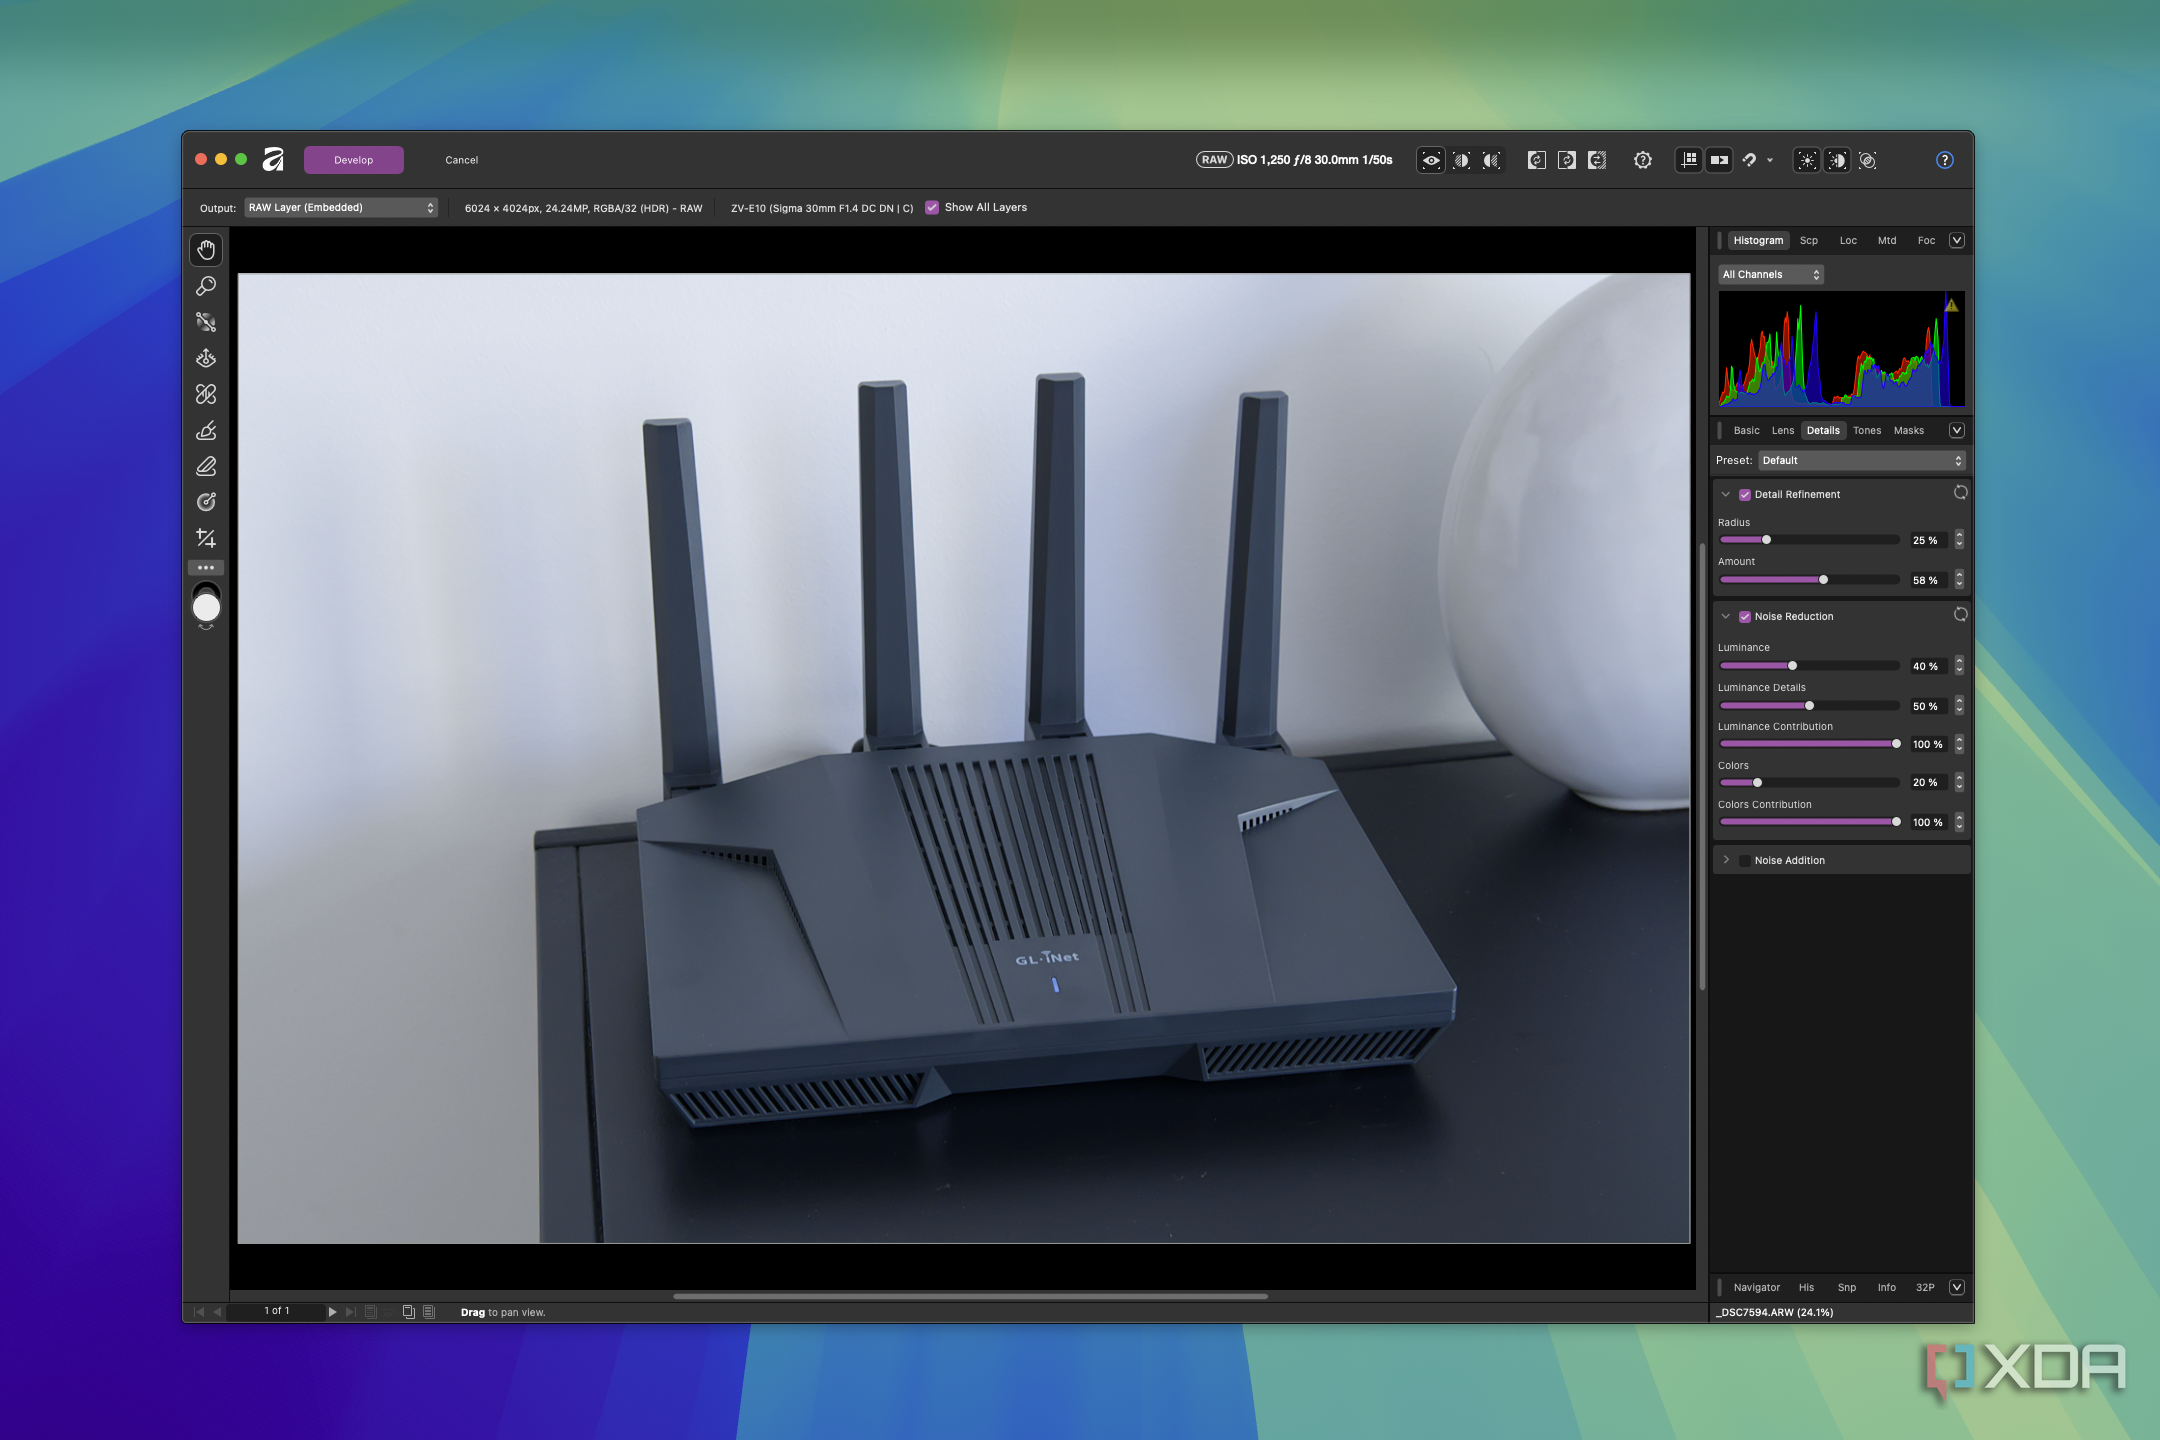2160x1440 pixels.
Task: Click the mirror split view icon
Action: [1491, 160]
